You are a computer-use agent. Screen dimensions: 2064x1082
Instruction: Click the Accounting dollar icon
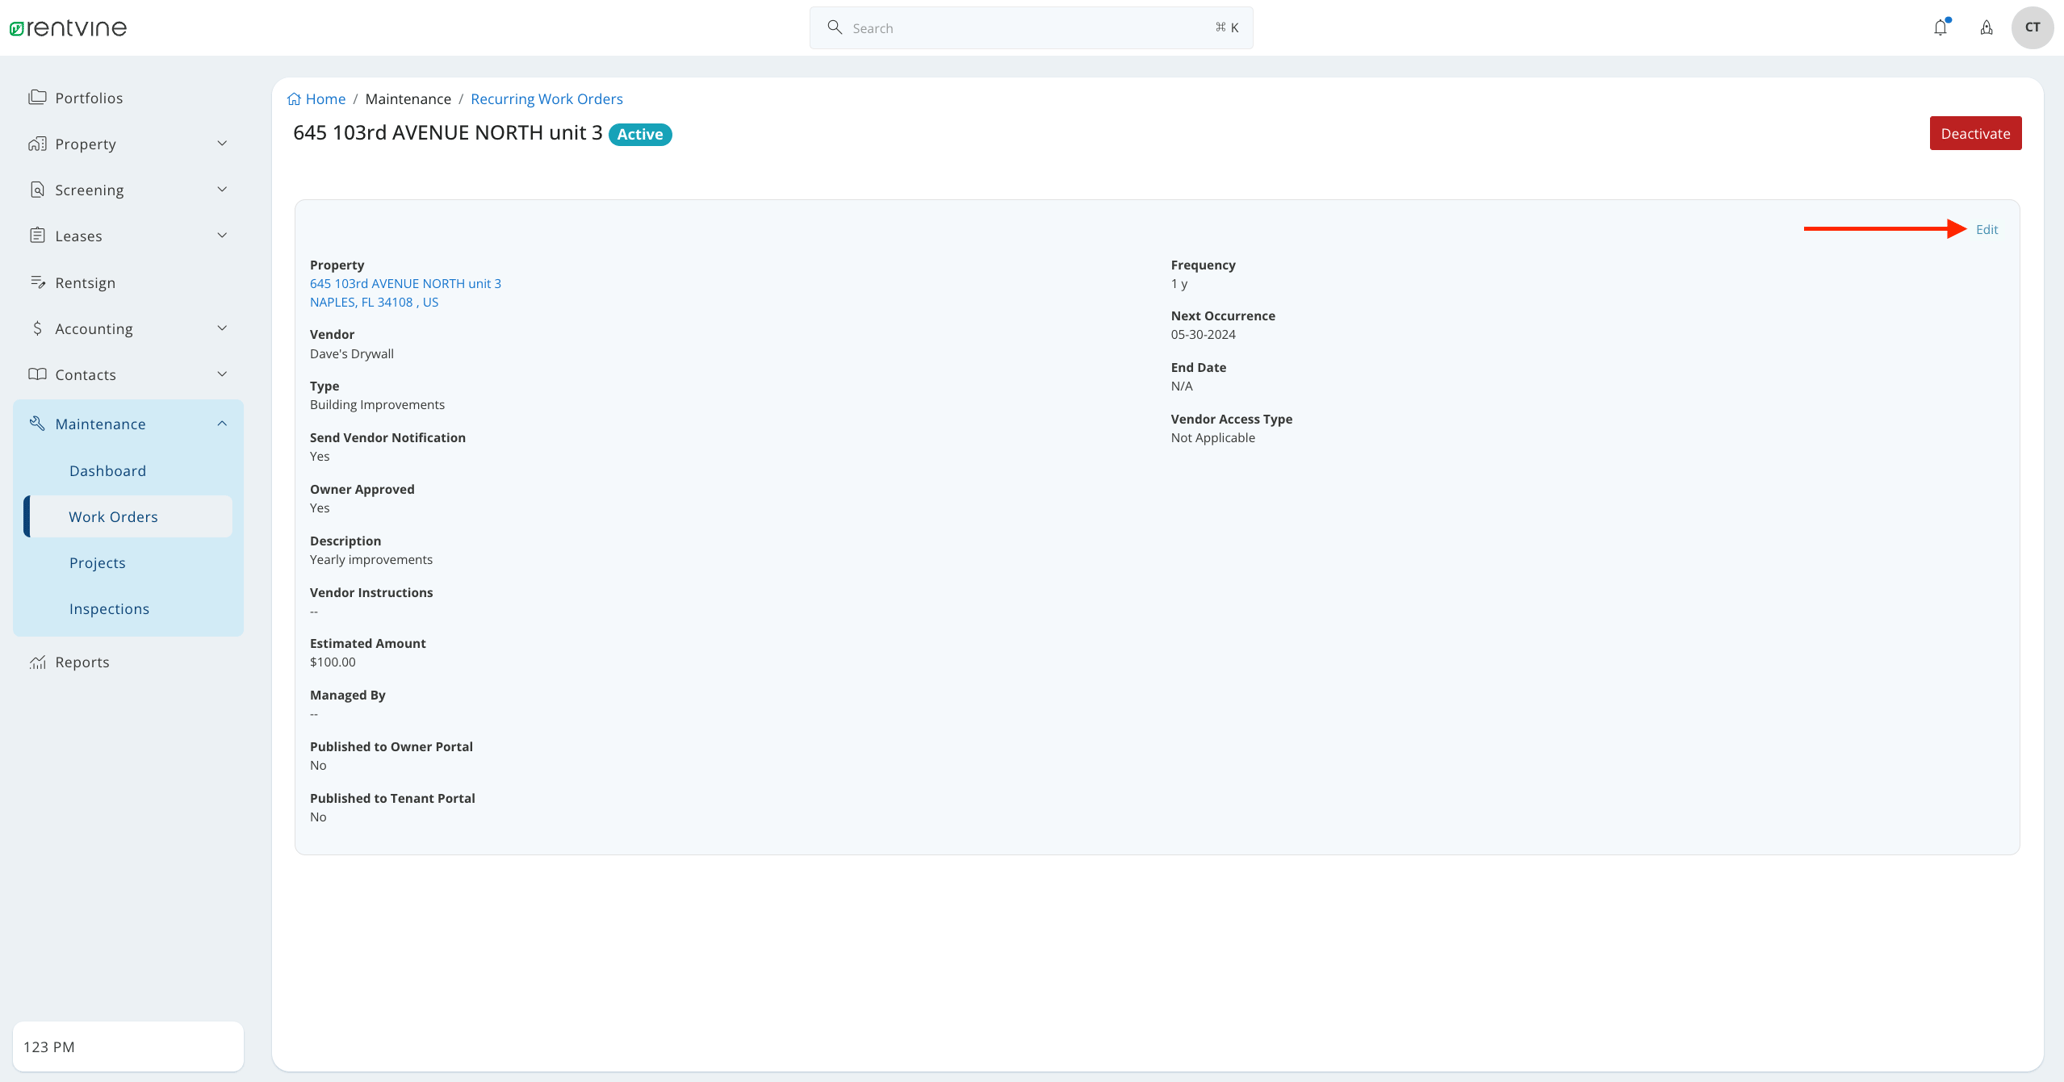coord(37,328)
